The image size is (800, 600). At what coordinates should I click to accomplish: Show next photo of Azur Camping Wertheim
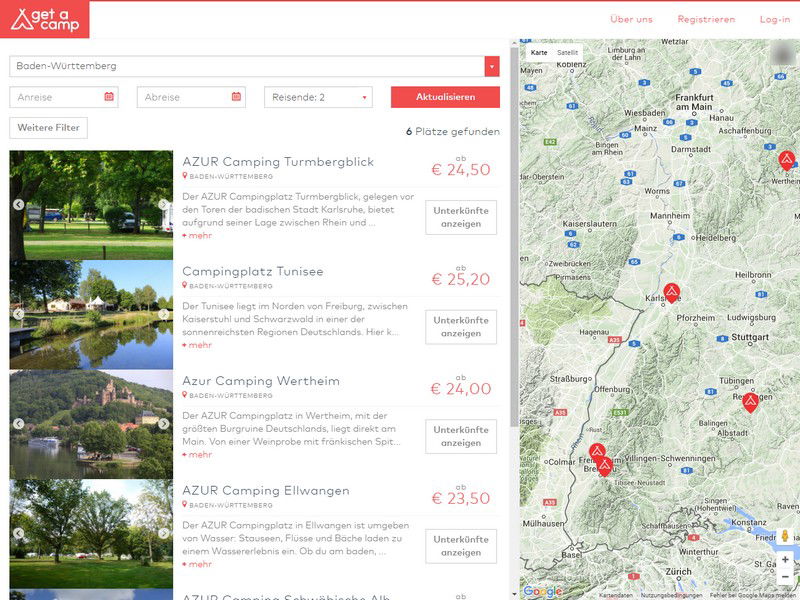163,424
